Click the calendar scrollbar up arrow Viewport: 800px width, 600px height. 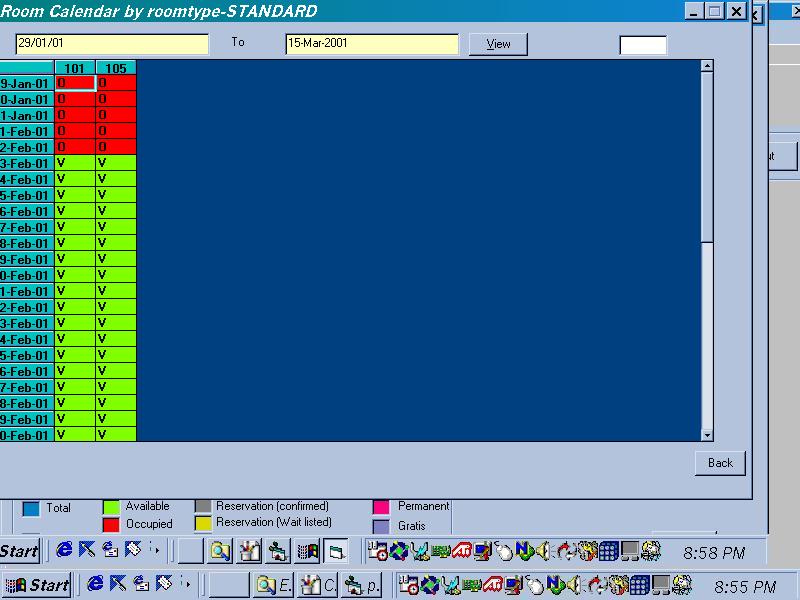tap(707, 66)
